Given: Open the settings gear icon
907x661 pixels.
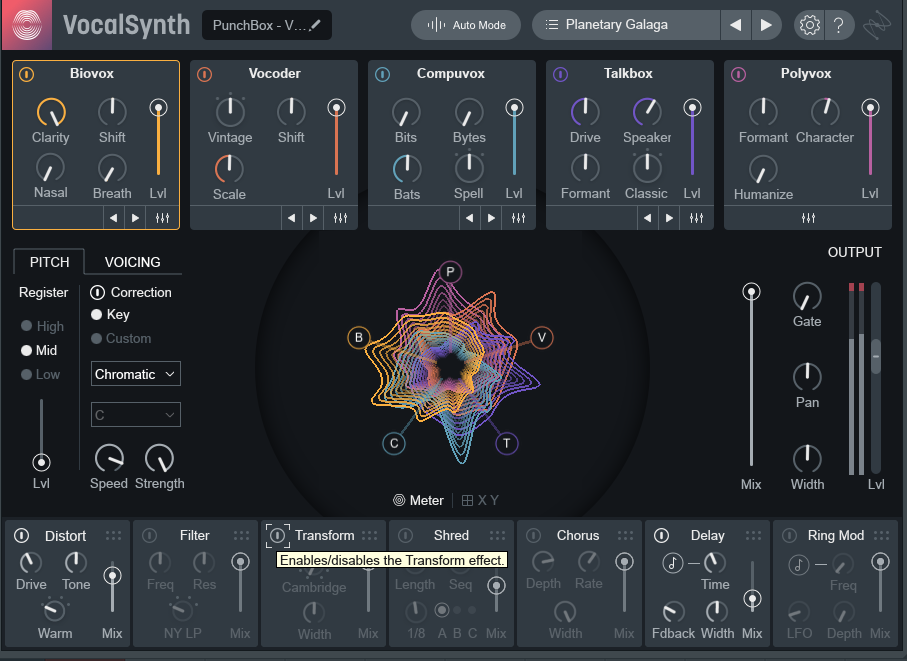Looking at the screenshot, I should (x=809, y=25).
